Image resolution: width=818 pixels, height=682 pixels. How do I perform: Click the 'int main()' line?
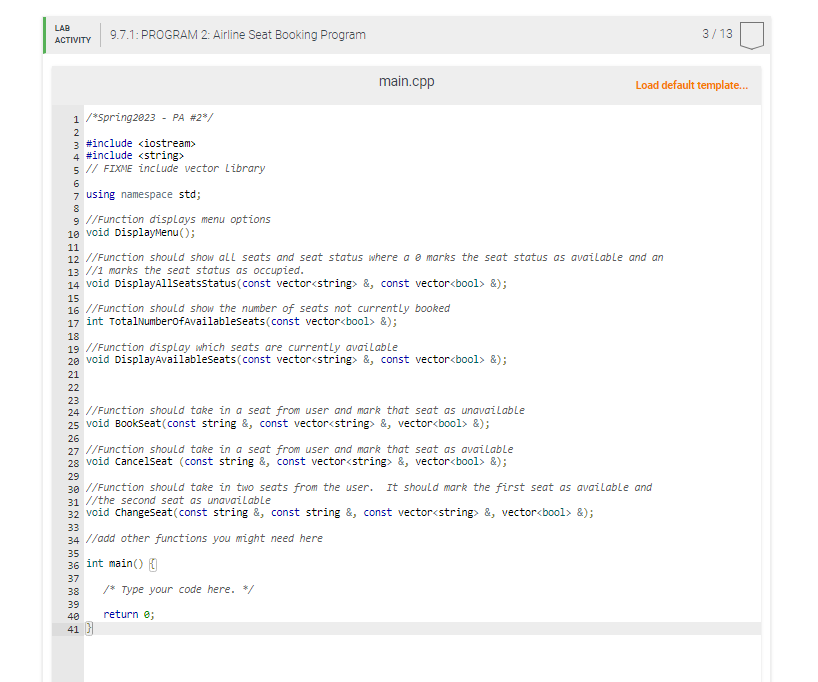click(x=121, y=564)
